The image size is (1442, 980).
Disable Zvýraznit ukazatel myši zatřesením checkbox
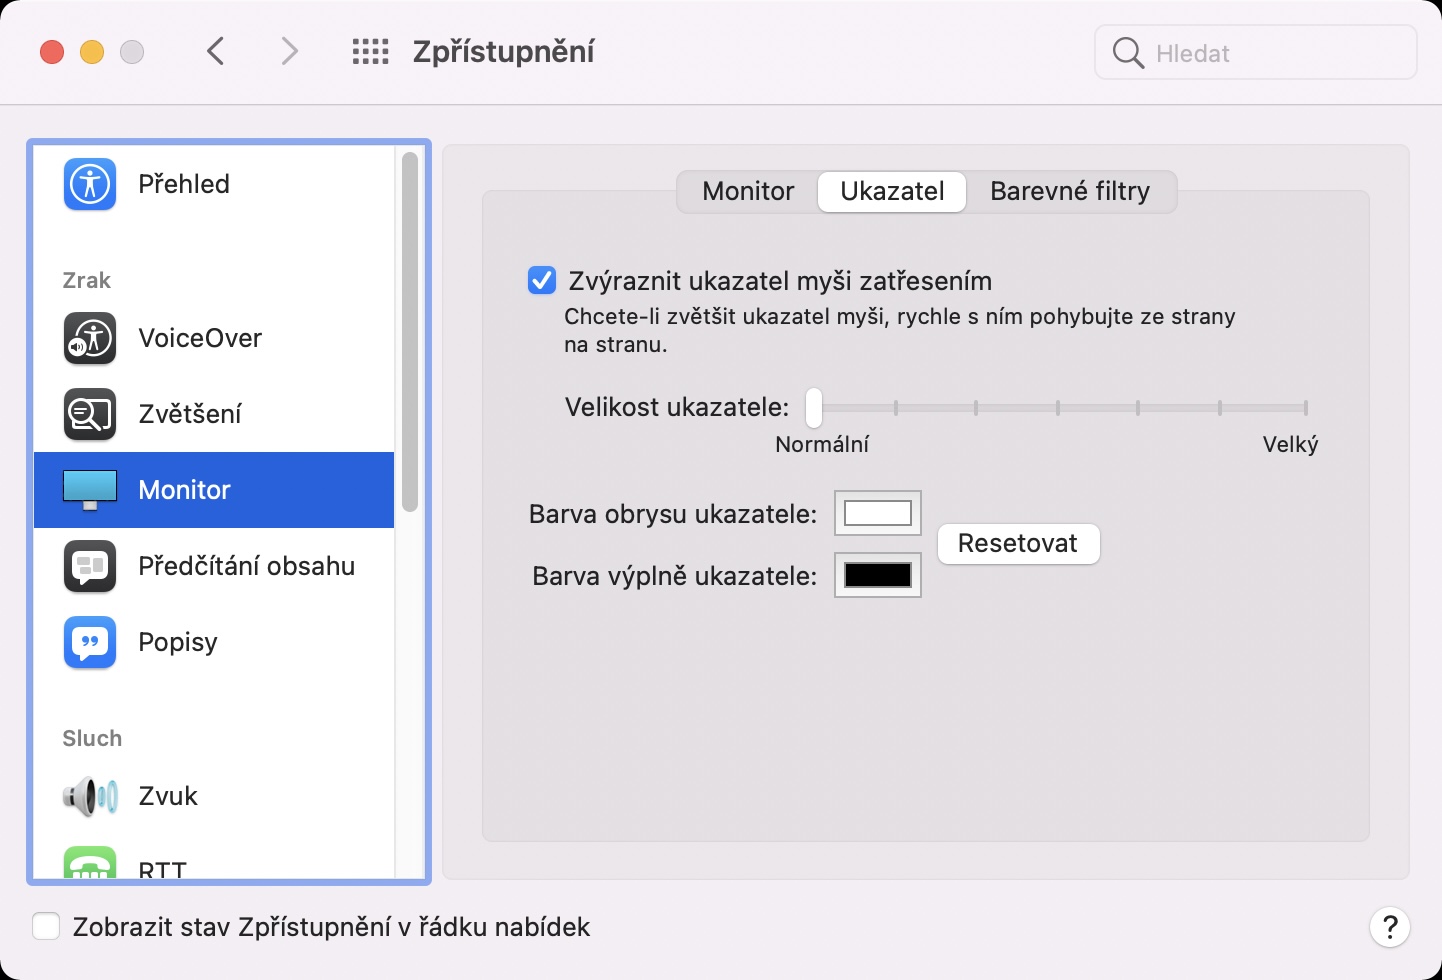coord(542,281)
